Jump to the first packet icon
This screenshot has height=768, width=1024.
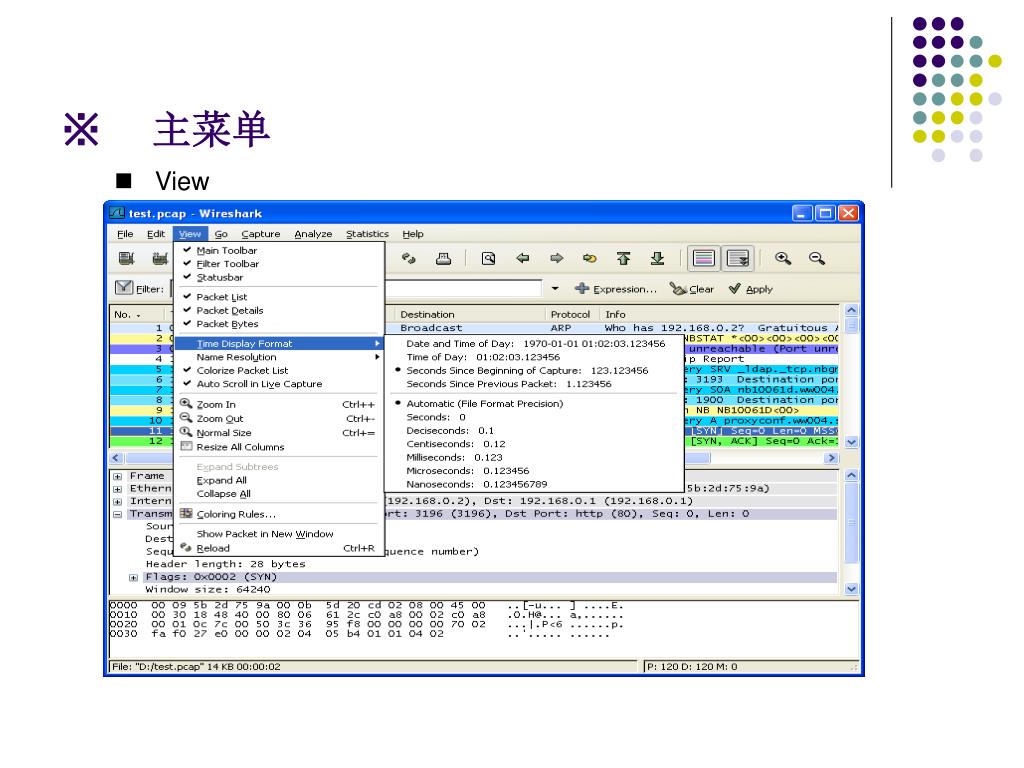[624, 259]
